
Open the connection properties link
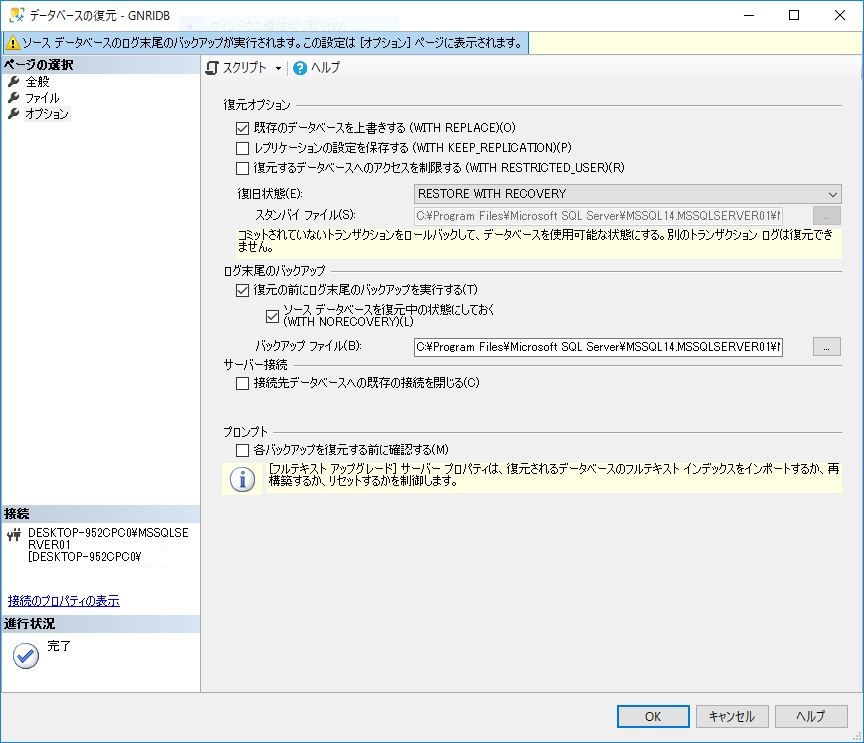click(64, 601)
